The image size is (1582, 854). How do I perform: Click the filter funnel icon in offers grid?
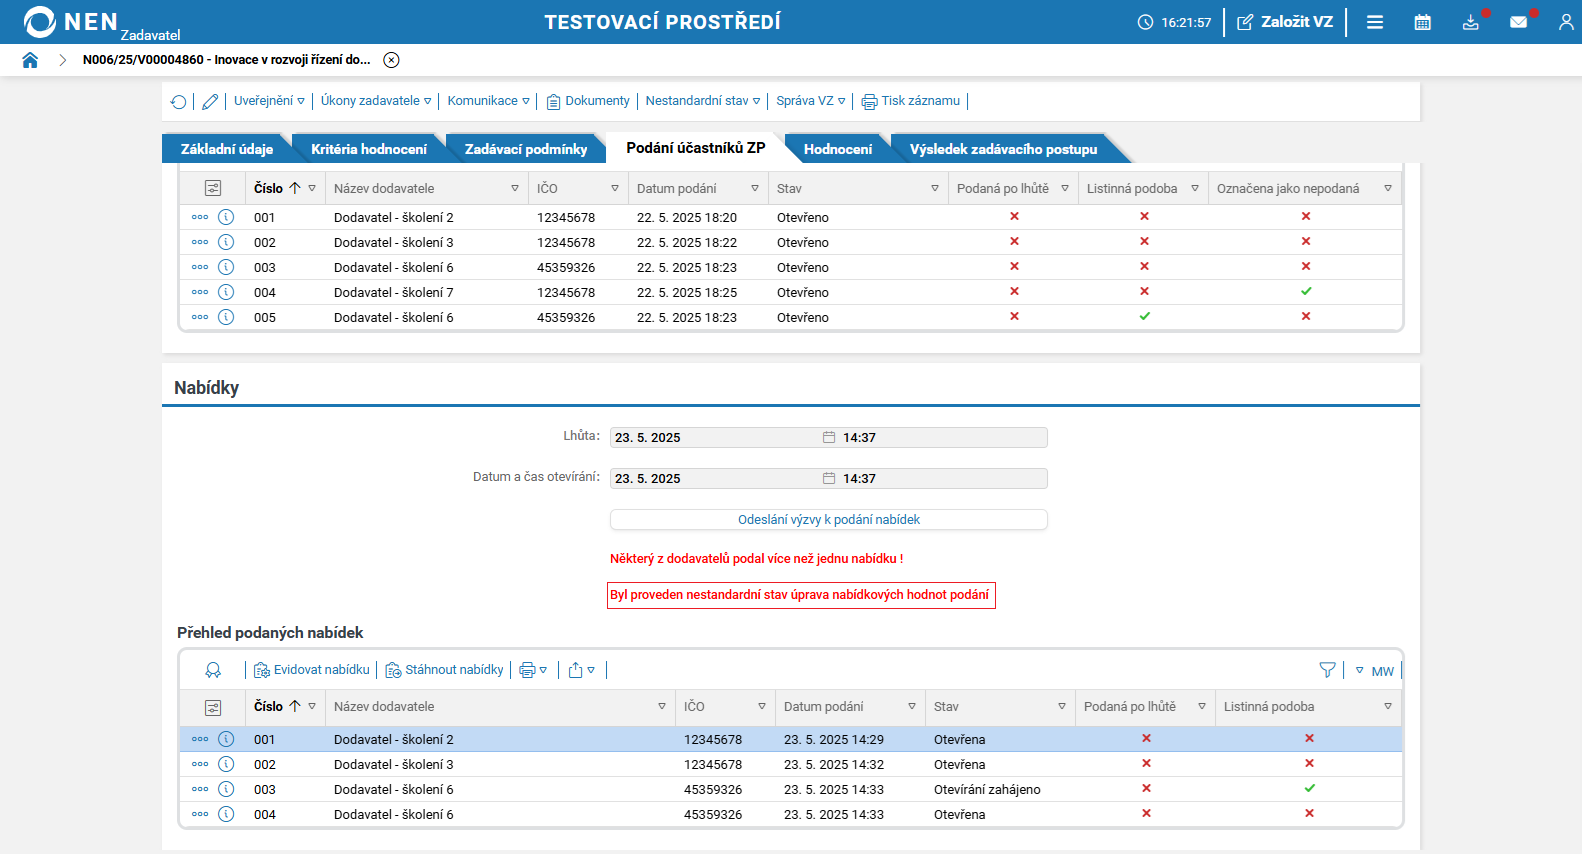(1327, 670)
